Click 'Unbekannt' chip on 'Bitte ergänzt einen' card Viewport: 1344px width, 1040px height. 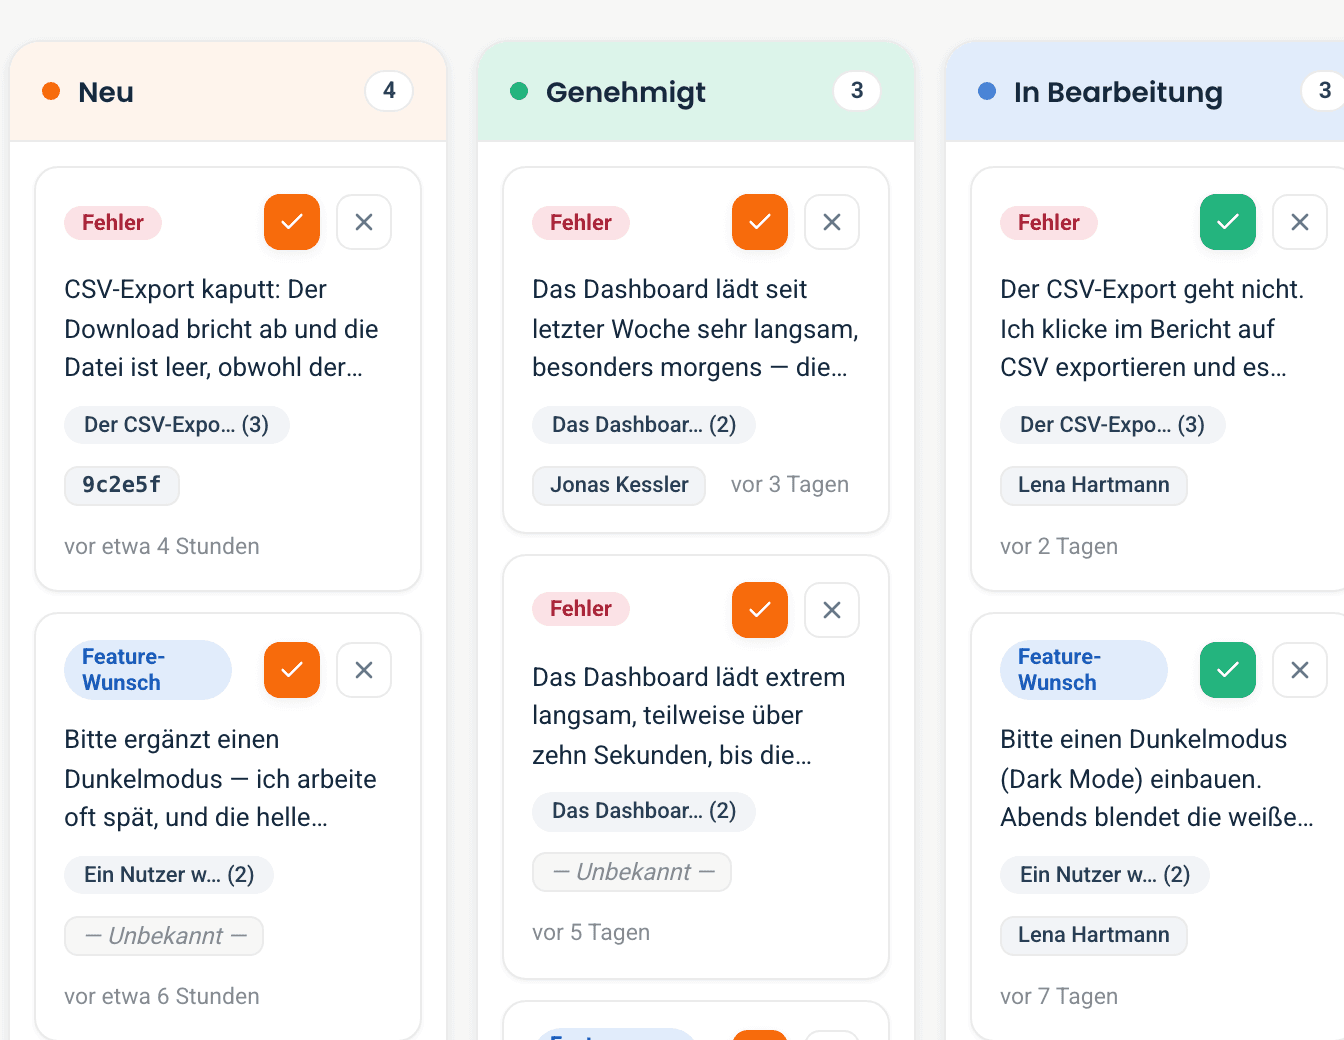pyautogui.click(x=164, y=936)
